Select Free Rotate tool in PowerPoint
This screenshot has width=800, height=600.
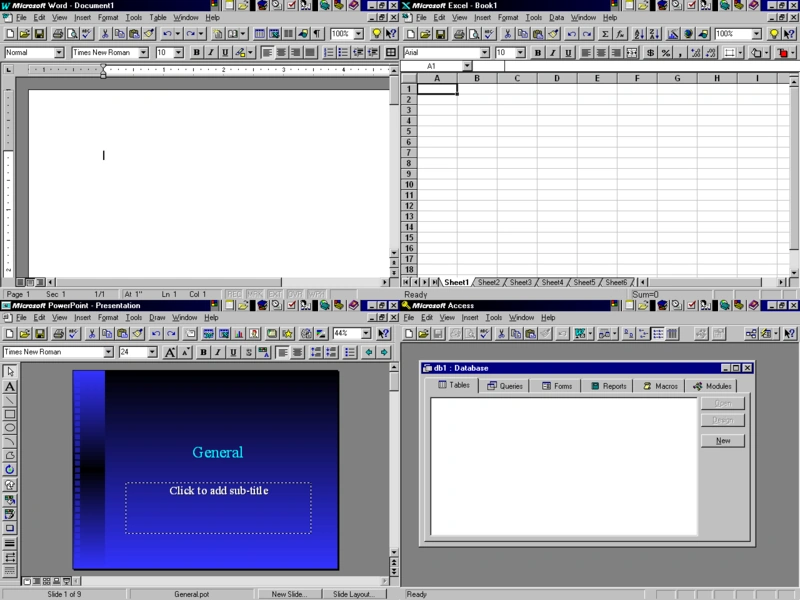(x=10, y=469)
